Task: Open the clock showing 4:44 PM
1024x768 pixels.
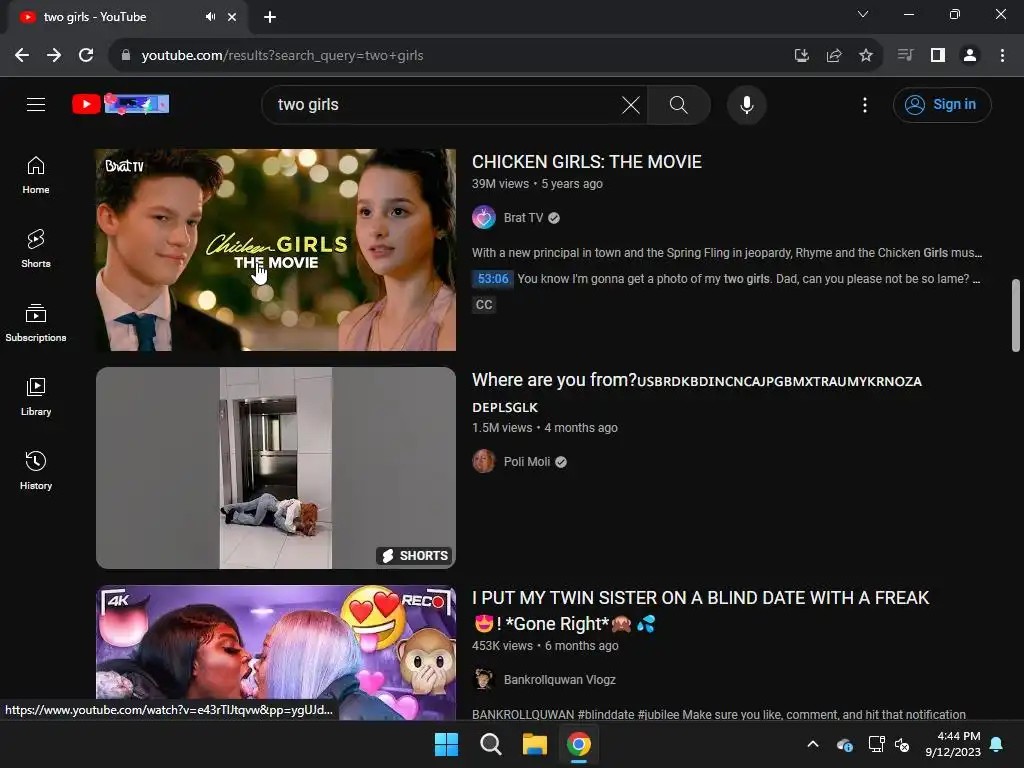Action: (x=953, y=744)
